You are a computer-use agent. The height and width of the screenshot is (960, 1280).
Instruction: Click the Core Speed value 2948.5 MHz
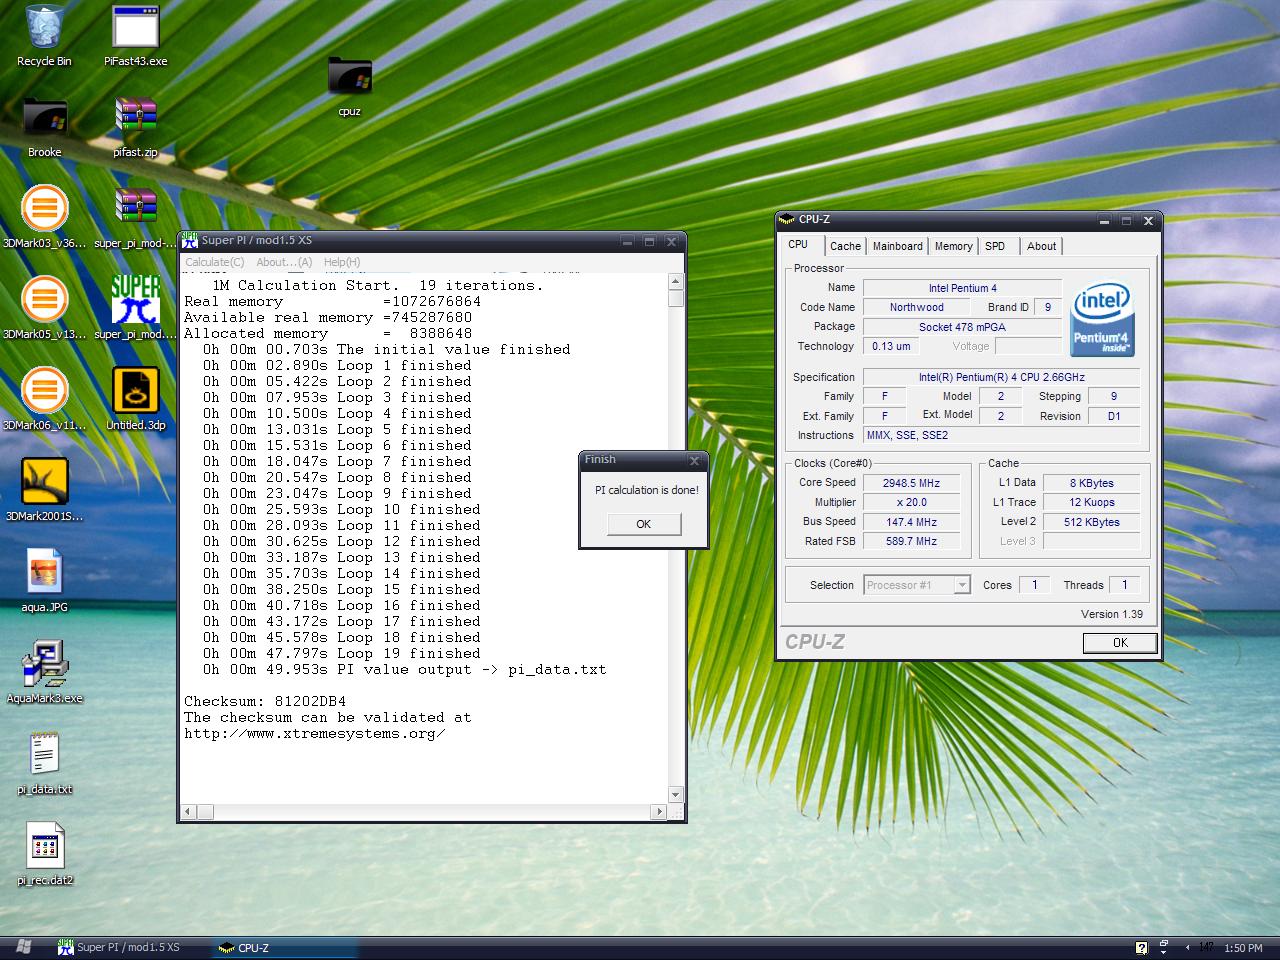pyautogui.click(x=911, y=483)
